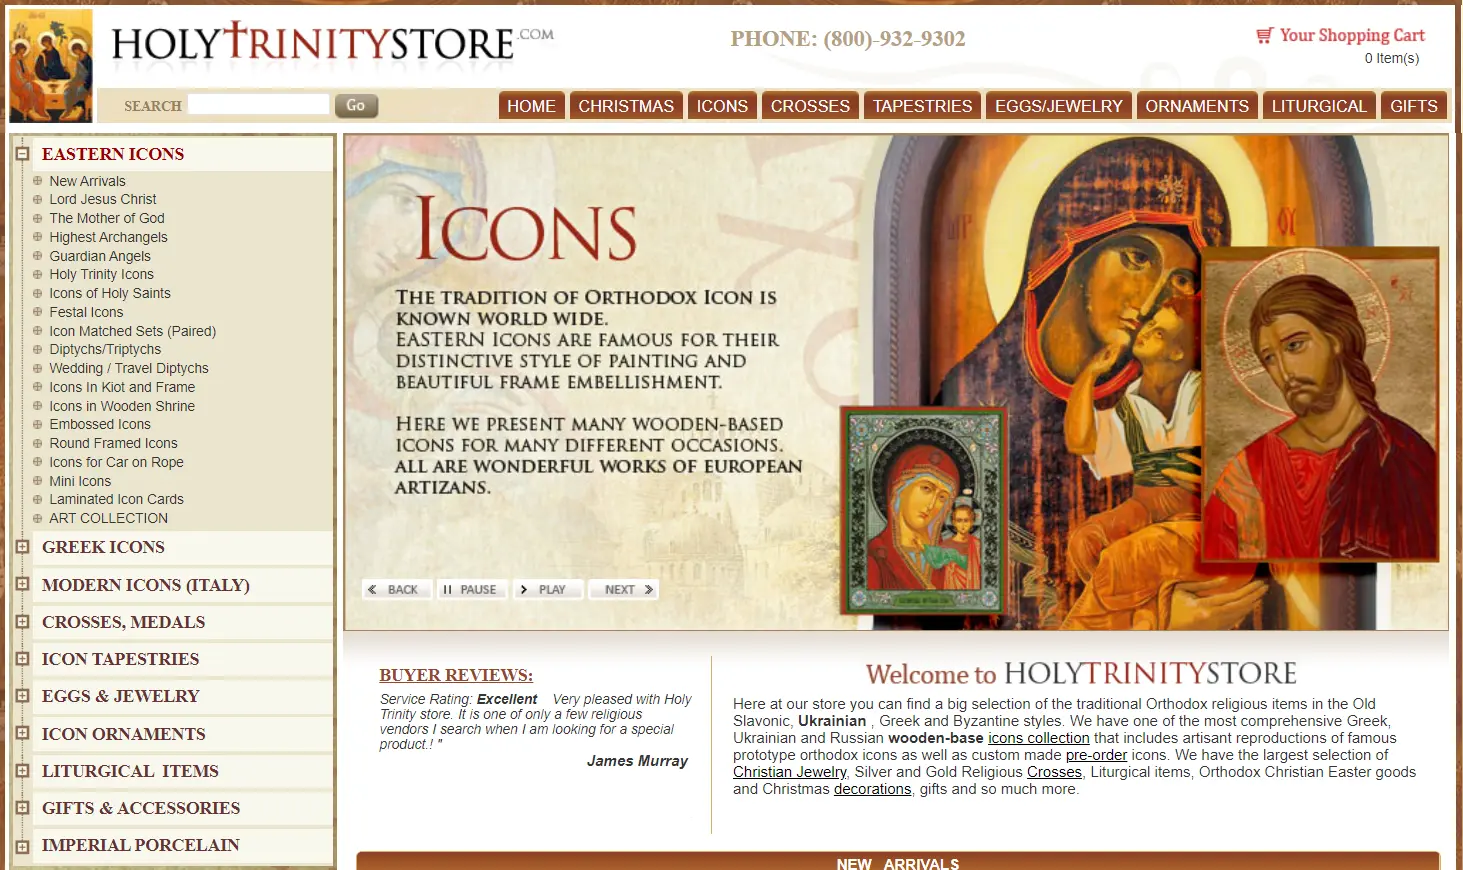1463x870 pixels.
Task: Click the bullet icon beside New Arrivals
Action: tap(37, 181)
